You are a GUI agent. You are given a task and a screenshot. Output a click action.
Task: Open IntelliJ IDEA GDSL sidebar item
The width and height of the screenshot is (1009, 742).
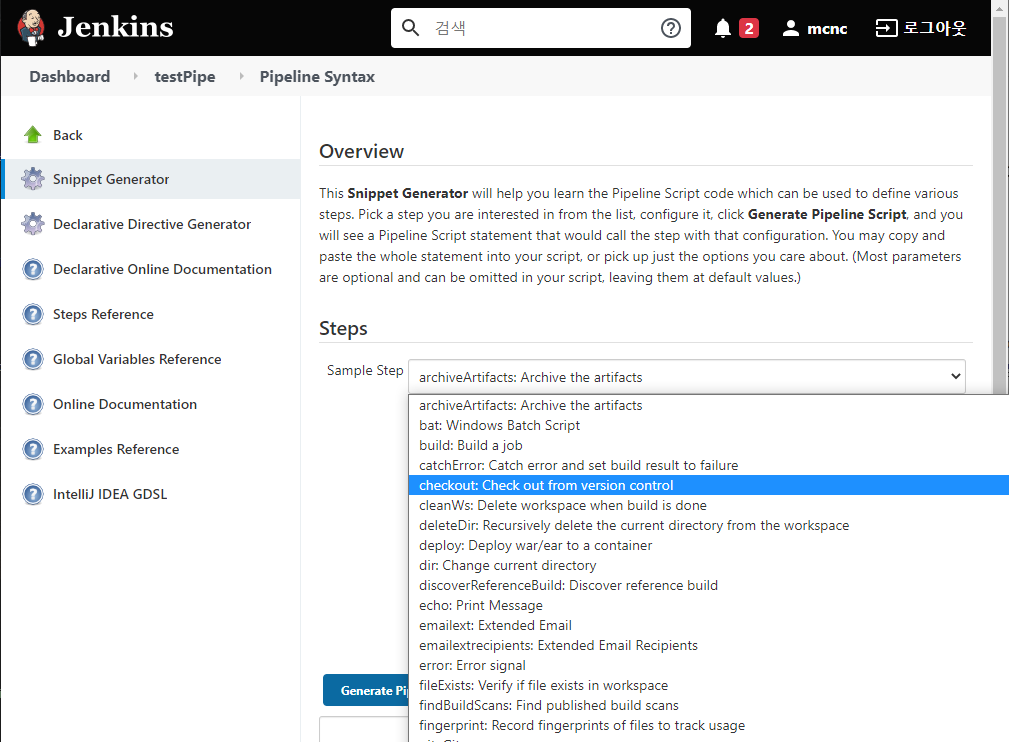pos(110,494)
